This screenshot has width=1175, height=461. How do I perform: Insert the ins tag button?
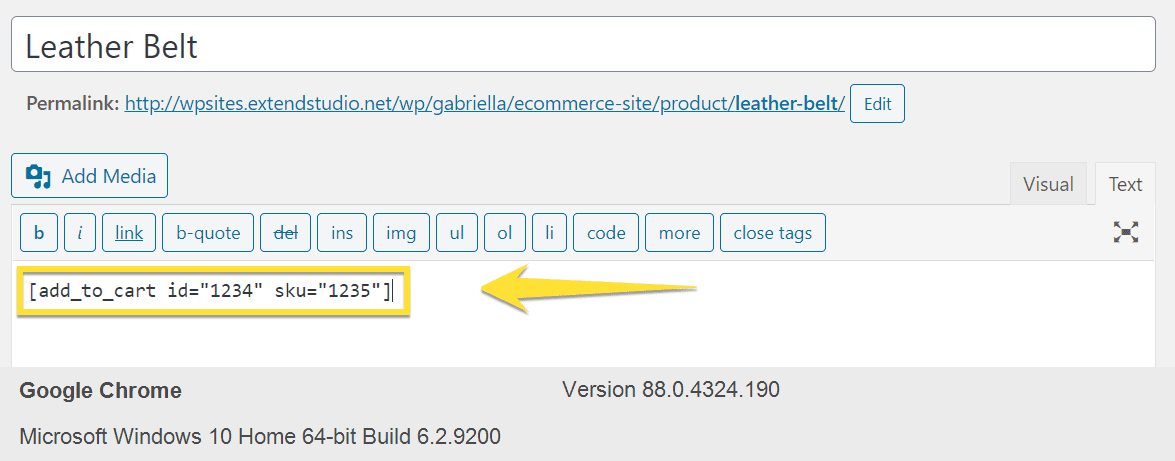(342, 232)
